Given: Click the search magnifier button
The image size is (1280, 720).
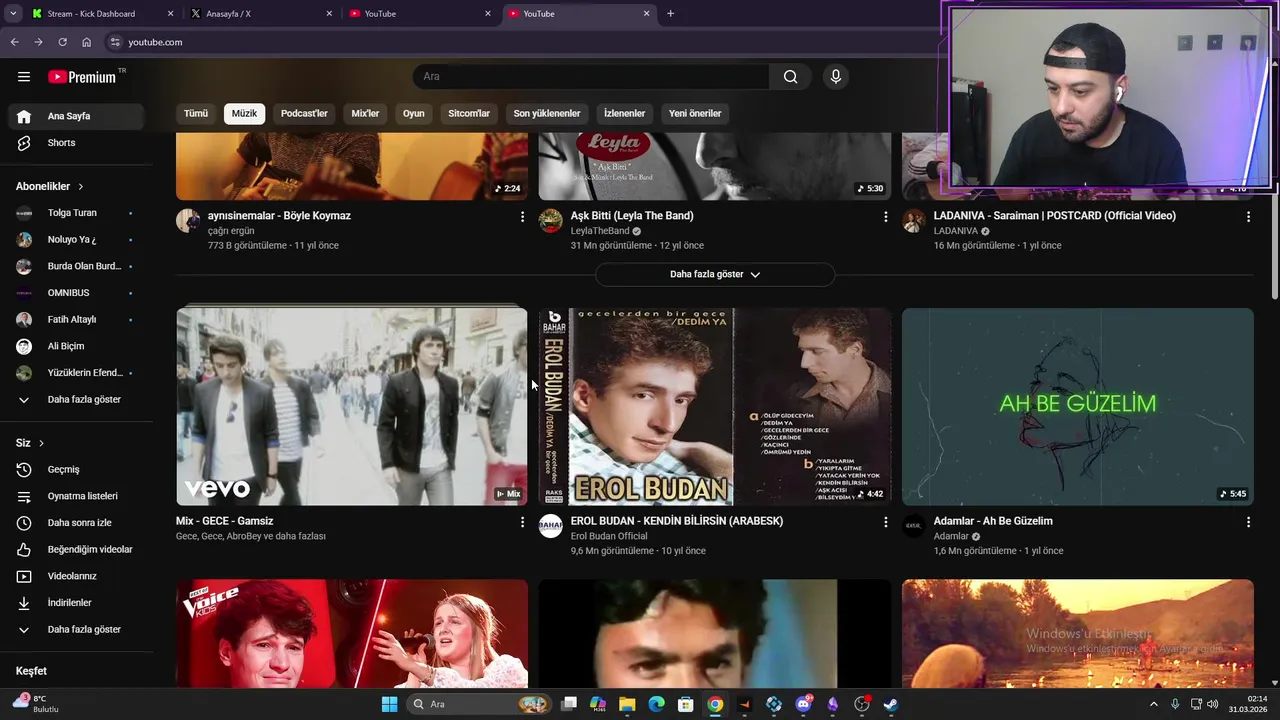Looking at the screenshot, I should point(790,77).
